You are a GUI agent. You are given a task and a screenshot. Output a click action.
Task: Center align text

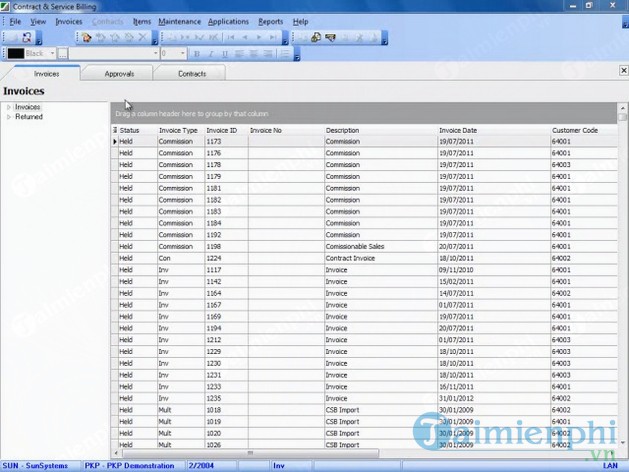tap(253, 54)
